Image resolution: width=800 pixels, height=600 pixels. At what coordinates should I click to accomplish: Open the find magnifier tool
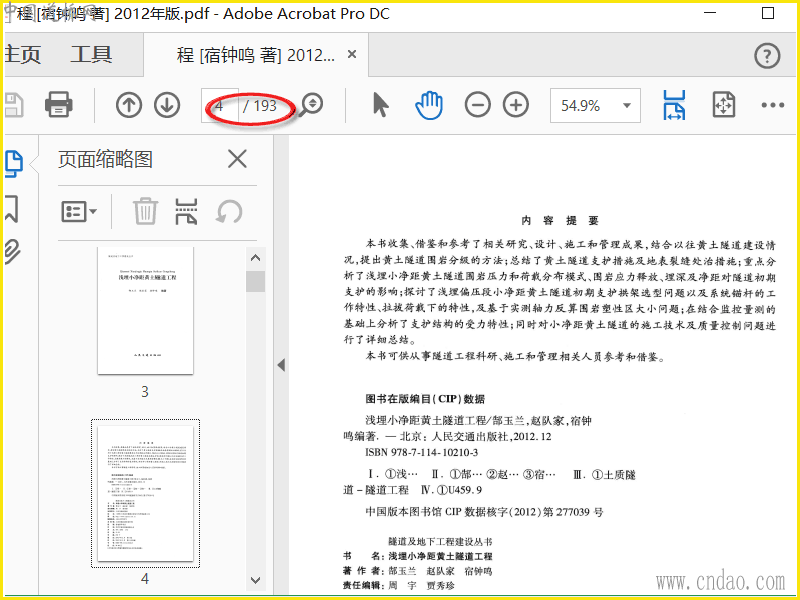pos(311,105)
